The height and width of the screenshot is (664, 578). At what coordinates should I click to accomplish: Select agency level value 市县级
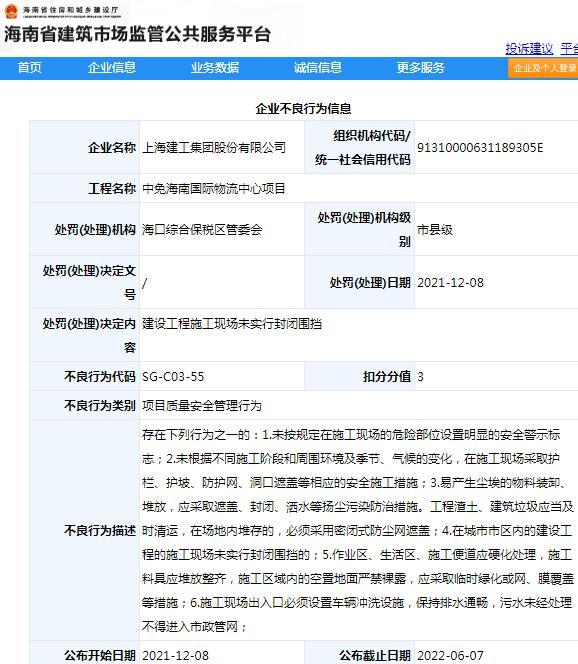pos(435,230)
